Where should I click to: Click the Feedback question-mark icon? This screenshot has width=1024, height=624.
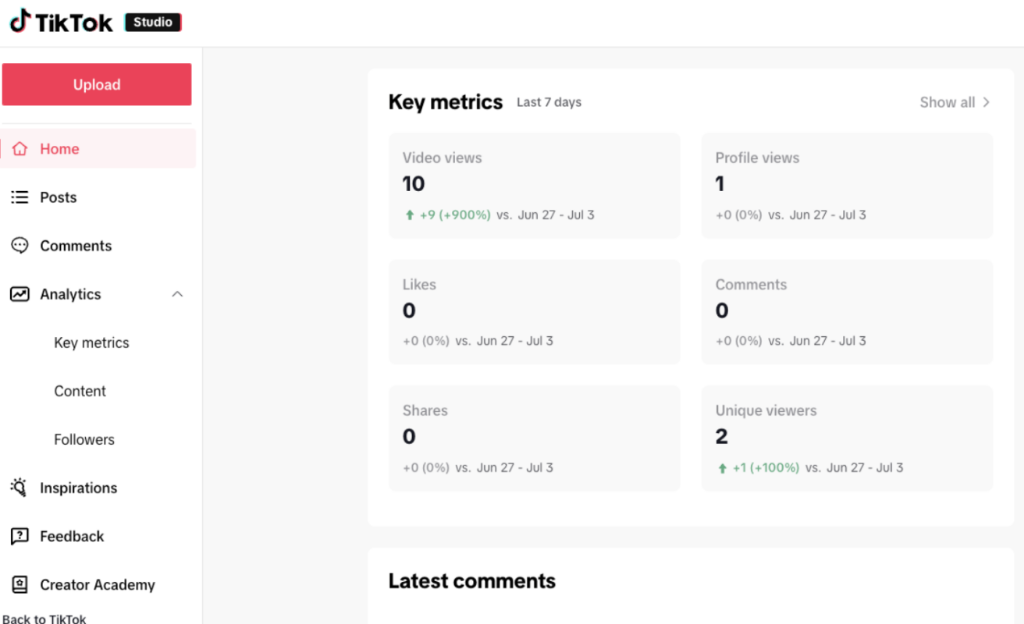tap(20, 536)
